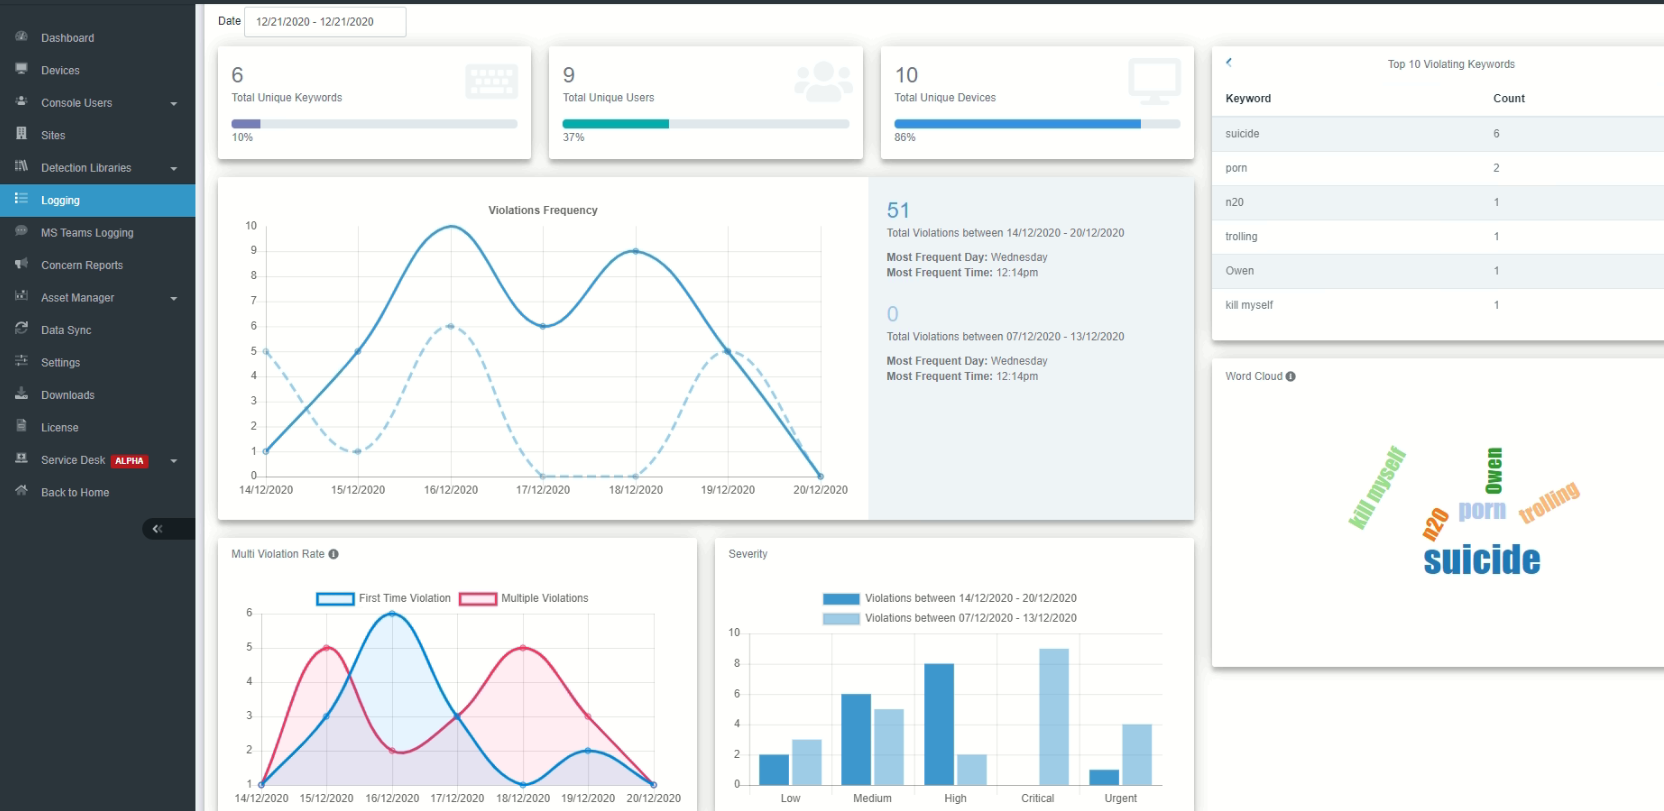Go to Data Sync page
The height and width of the screenshot is (811, 1664).
click(97, 330)
